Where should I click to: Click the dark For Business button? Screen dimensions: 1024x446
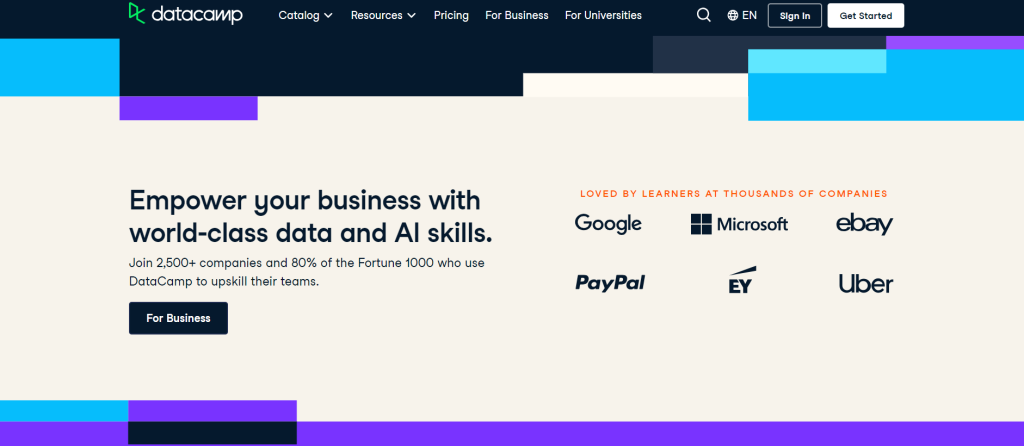[x=178, y=318]
